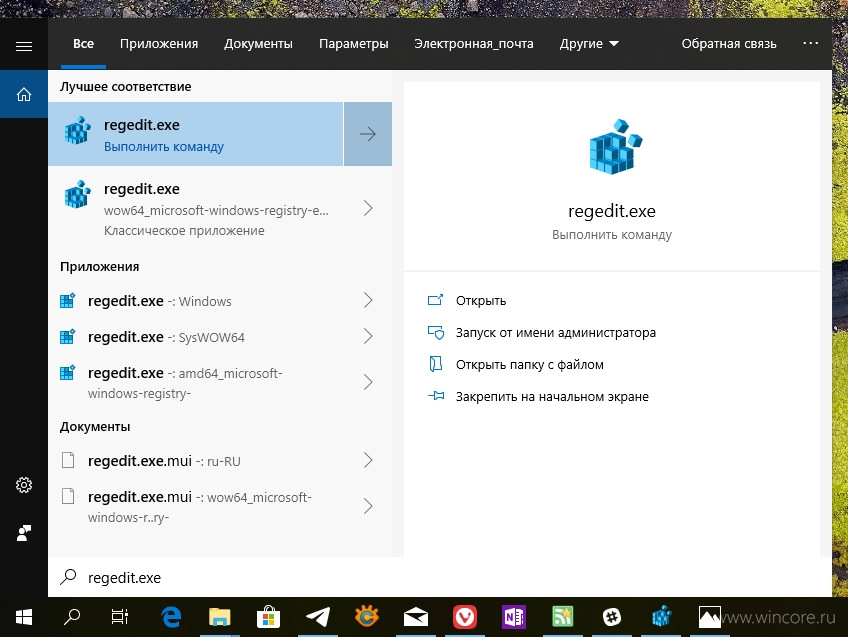
Task: Expand the chevron for regedit.exe.mui ru-RU
Action: [368, 460]
